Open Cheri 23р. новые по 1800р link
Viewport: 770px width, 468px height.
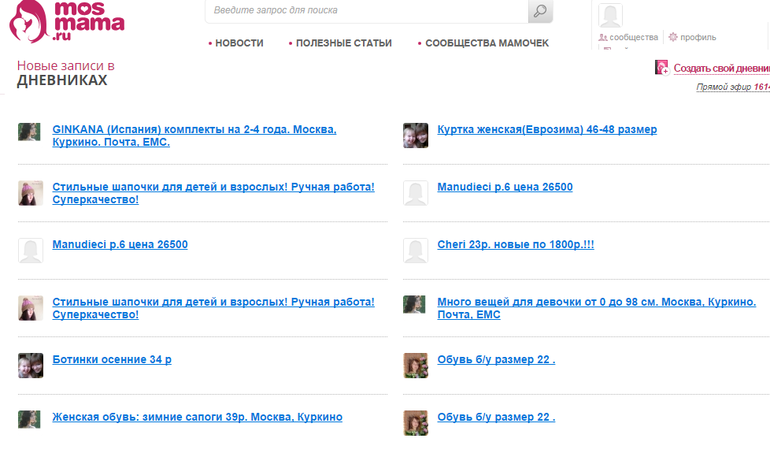click(x=515, y=244)
